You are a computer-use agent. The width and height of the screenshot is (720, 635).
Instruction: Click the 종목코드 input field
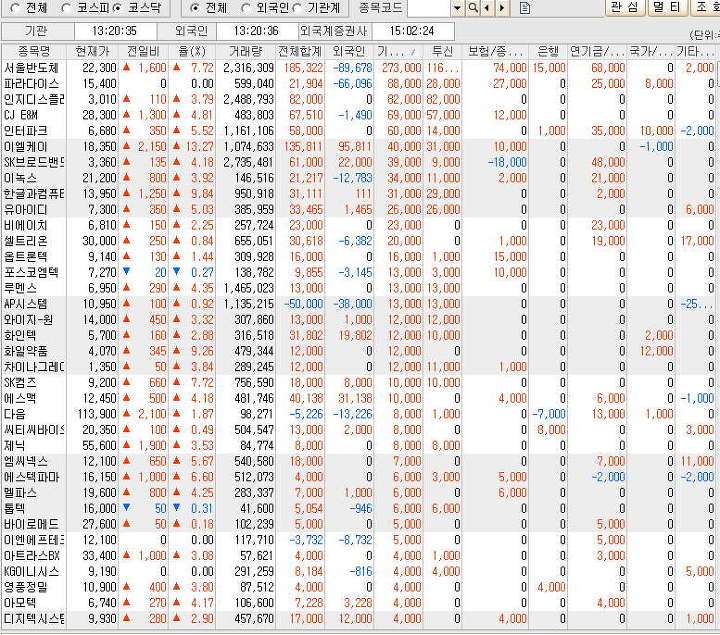[429, 8]
